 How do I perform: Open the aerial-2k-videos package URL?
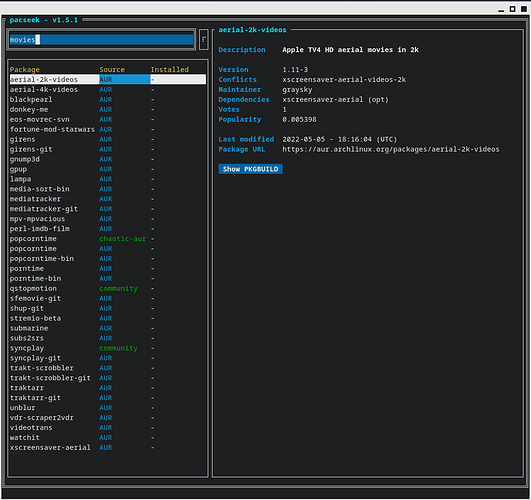pos(390,149)
